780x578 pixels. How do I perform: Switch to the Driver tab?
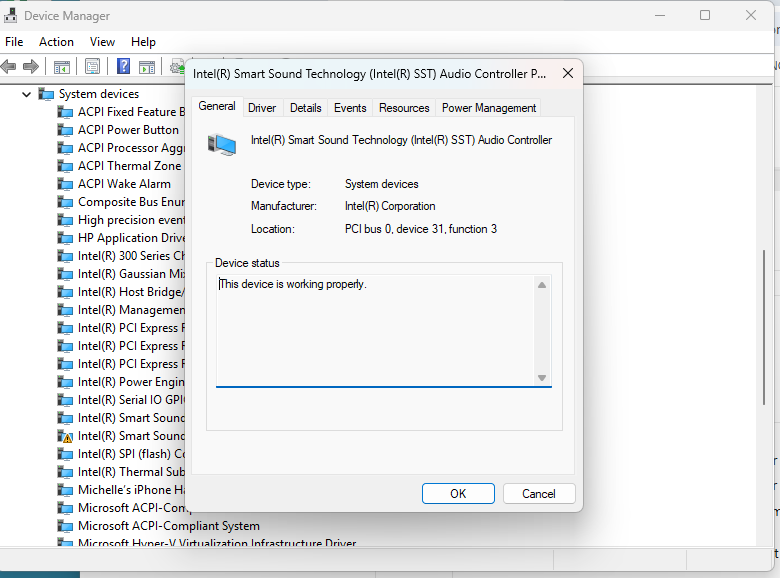tap(262, 108)
